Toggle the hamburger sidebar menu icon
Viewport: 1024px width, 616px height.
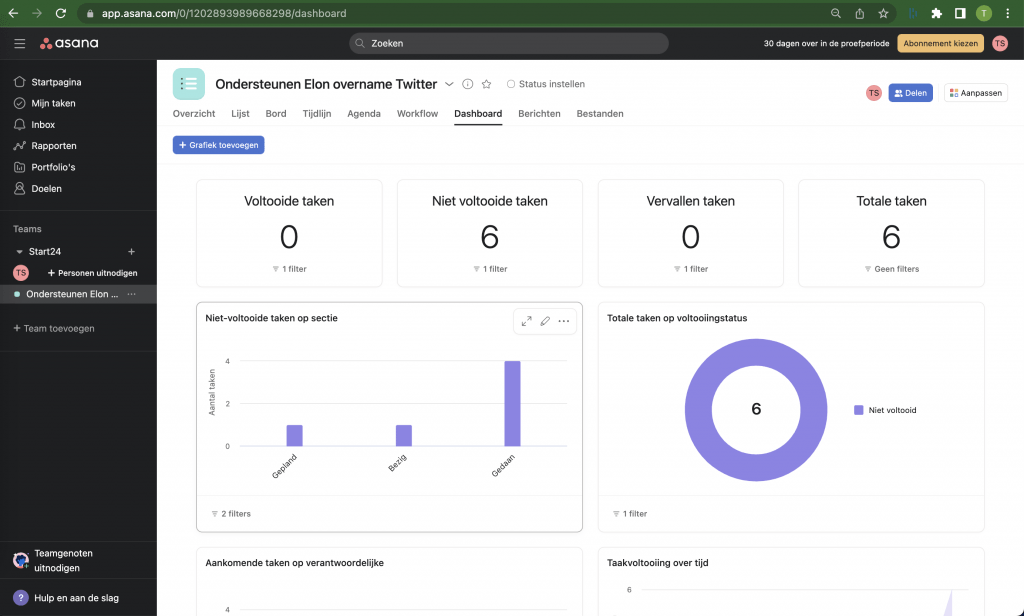click(x=20, y=44)
